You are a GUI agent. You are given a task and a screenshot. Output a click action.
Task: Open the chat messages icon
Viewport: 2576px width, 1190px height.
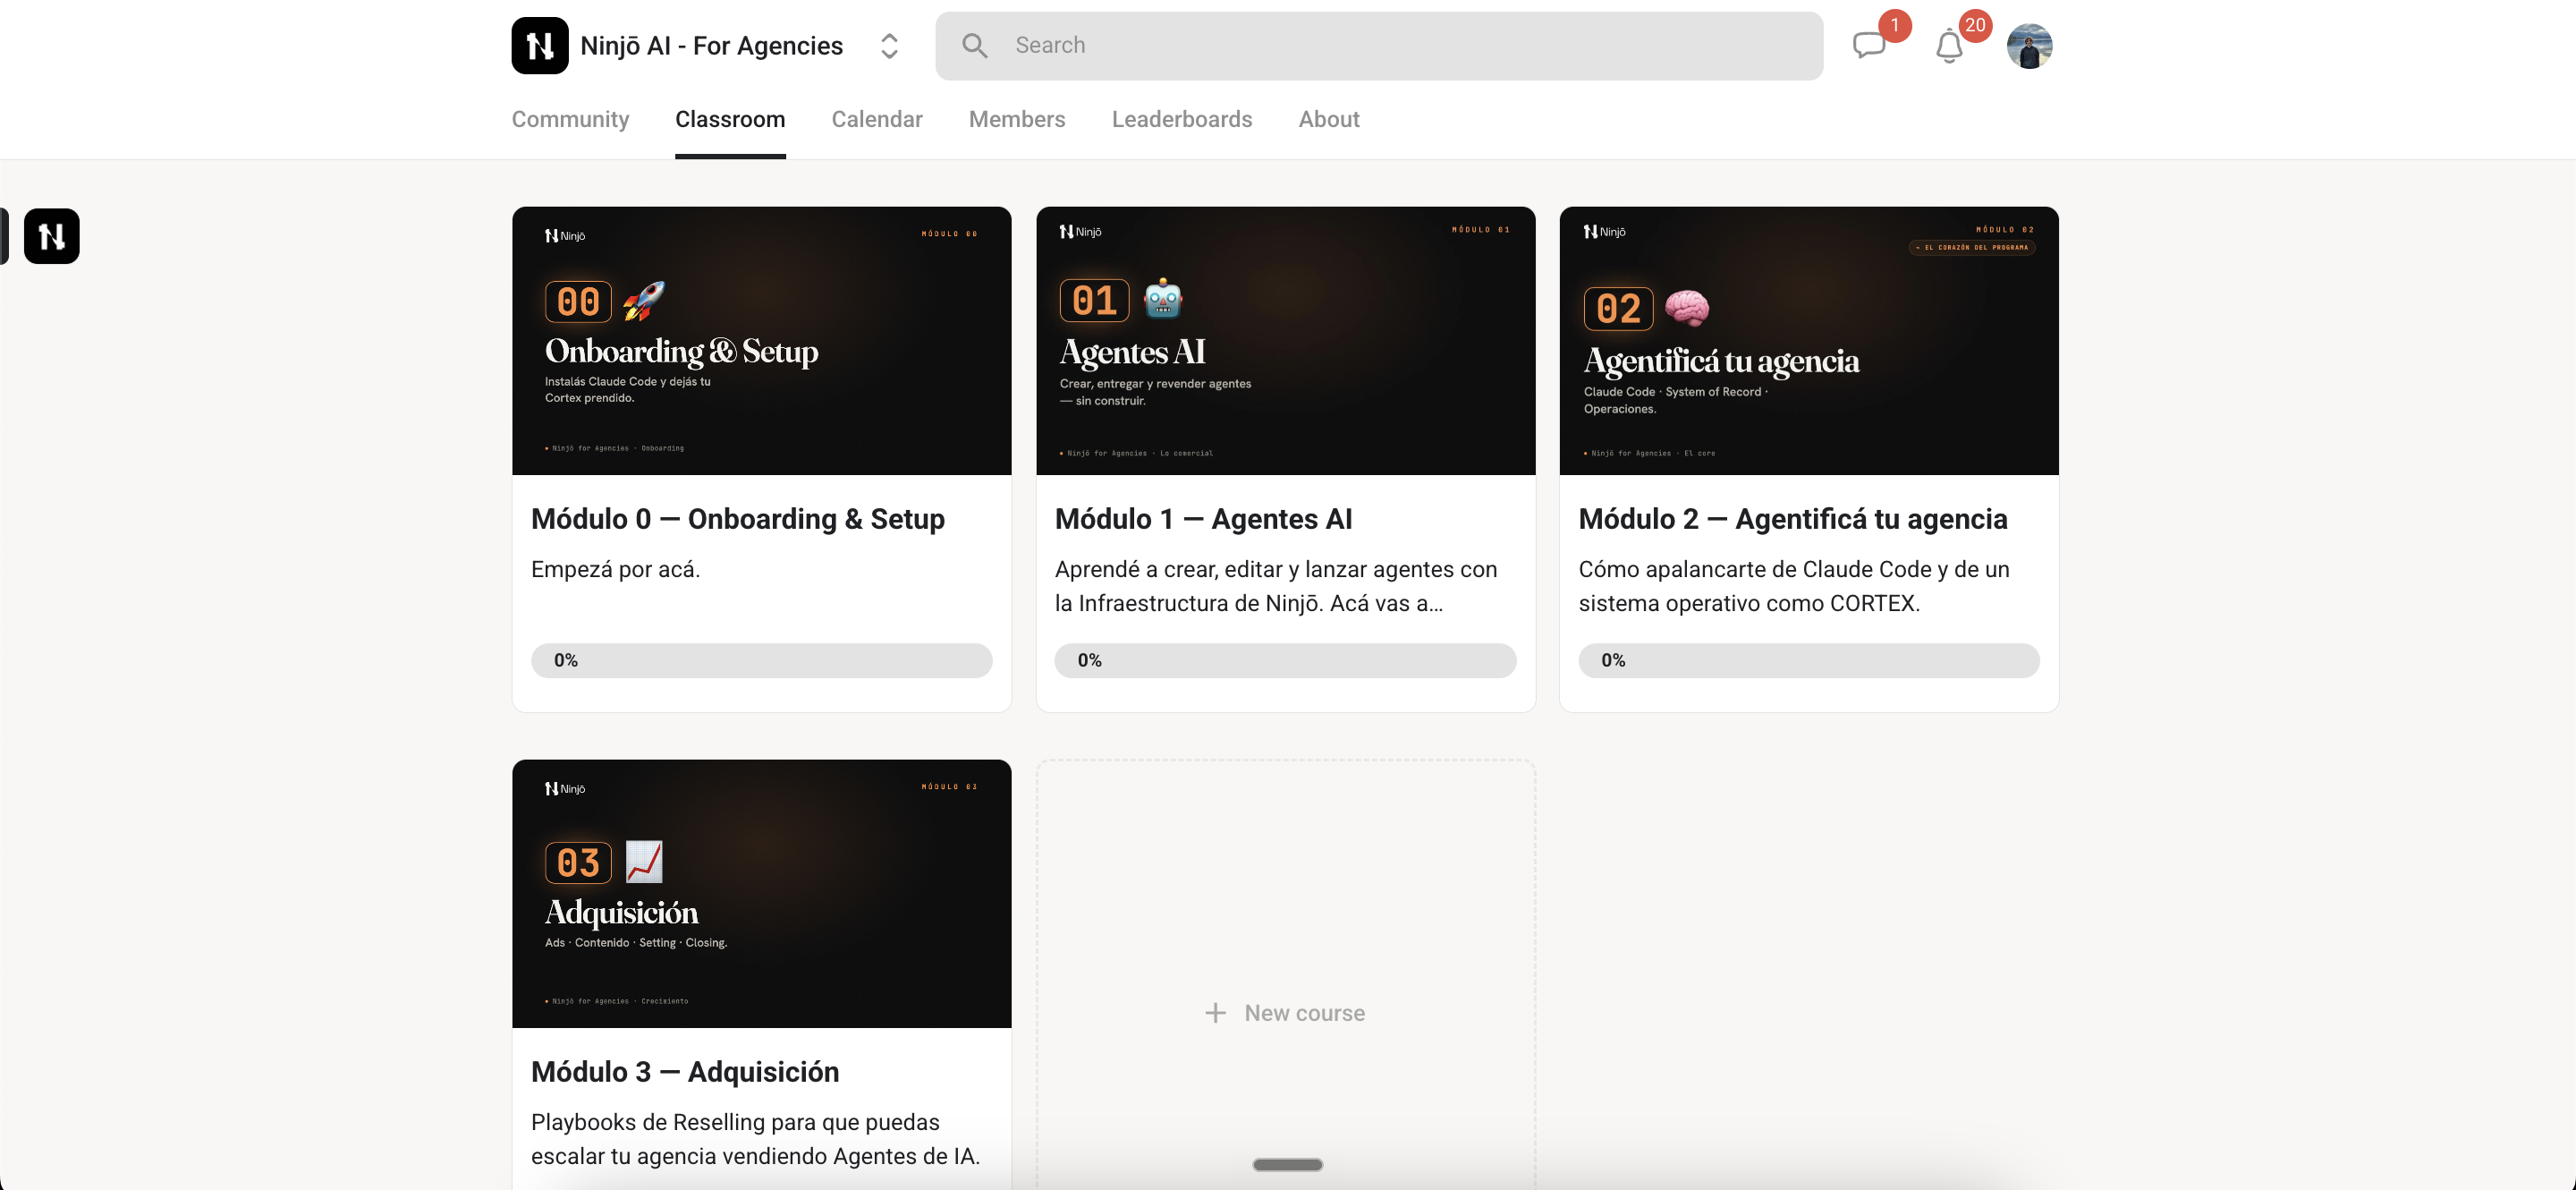click(x=1869, y=45)
